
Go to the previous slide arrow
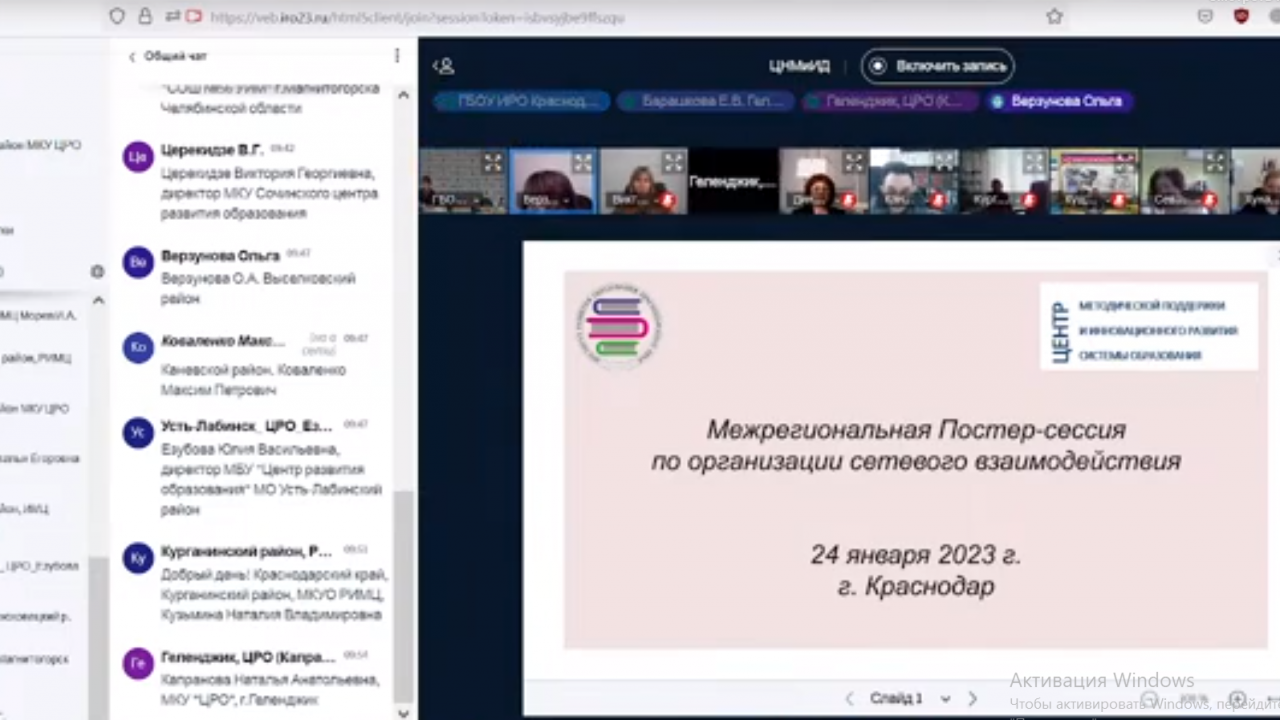[850, 698]
